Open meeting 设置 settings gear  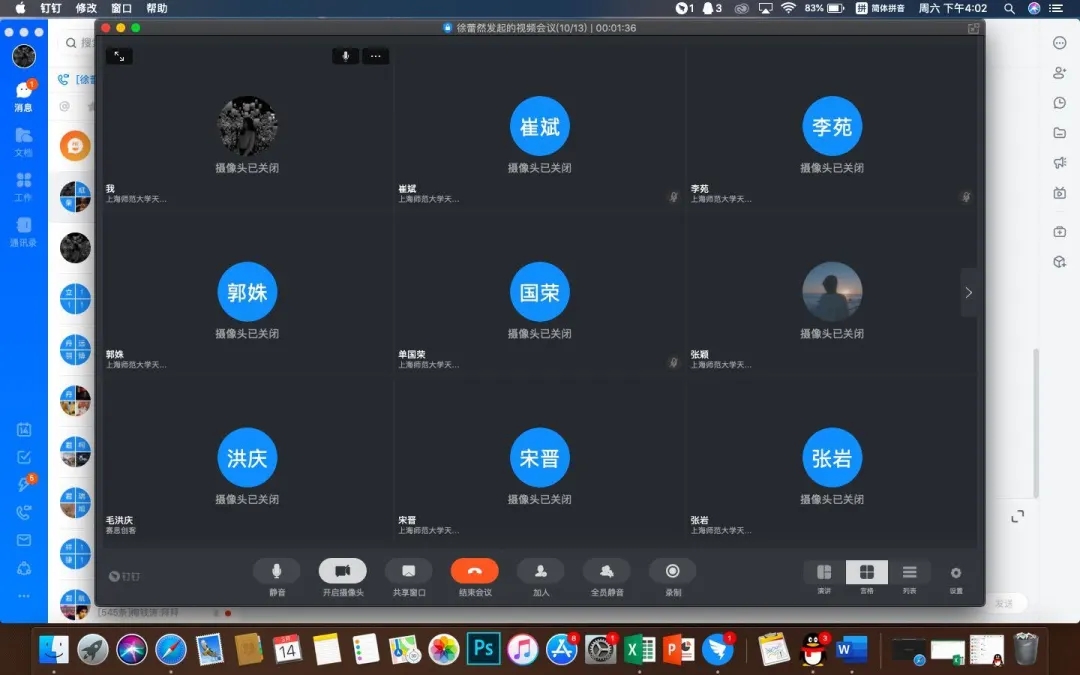tap(956, 573)
